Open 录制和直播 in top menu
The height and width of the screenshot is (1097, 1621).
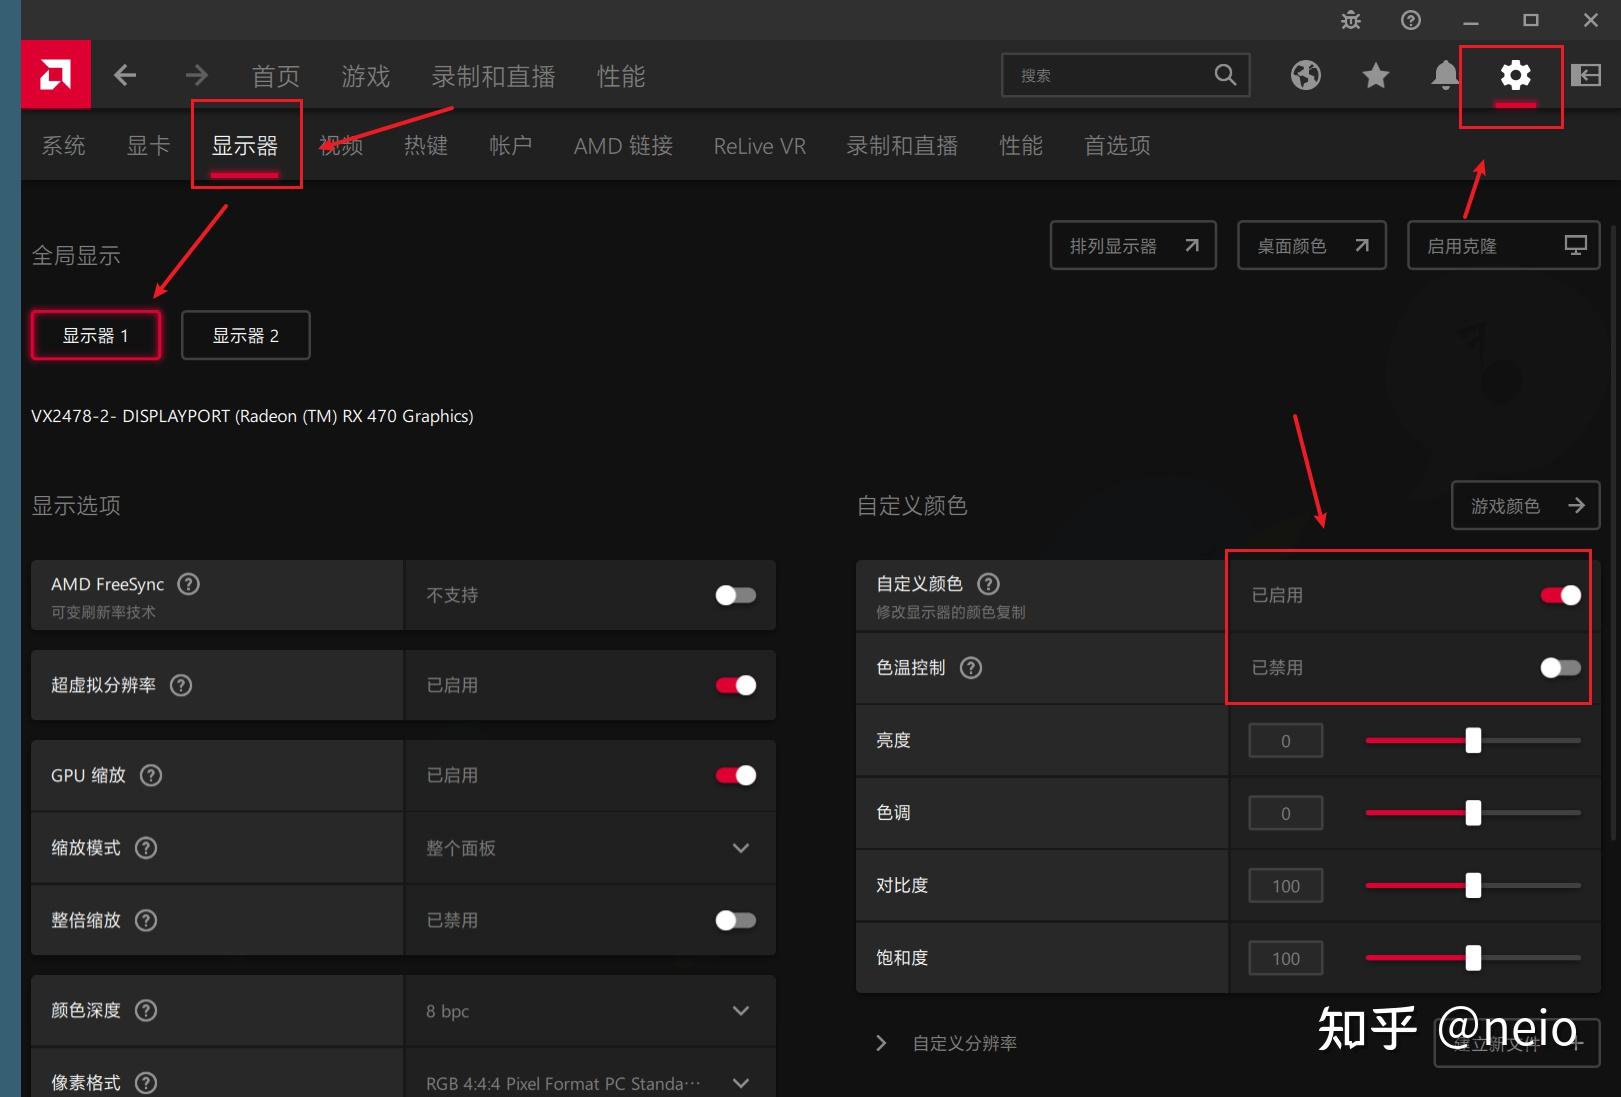pyautogui.click(x=494, y=76)
